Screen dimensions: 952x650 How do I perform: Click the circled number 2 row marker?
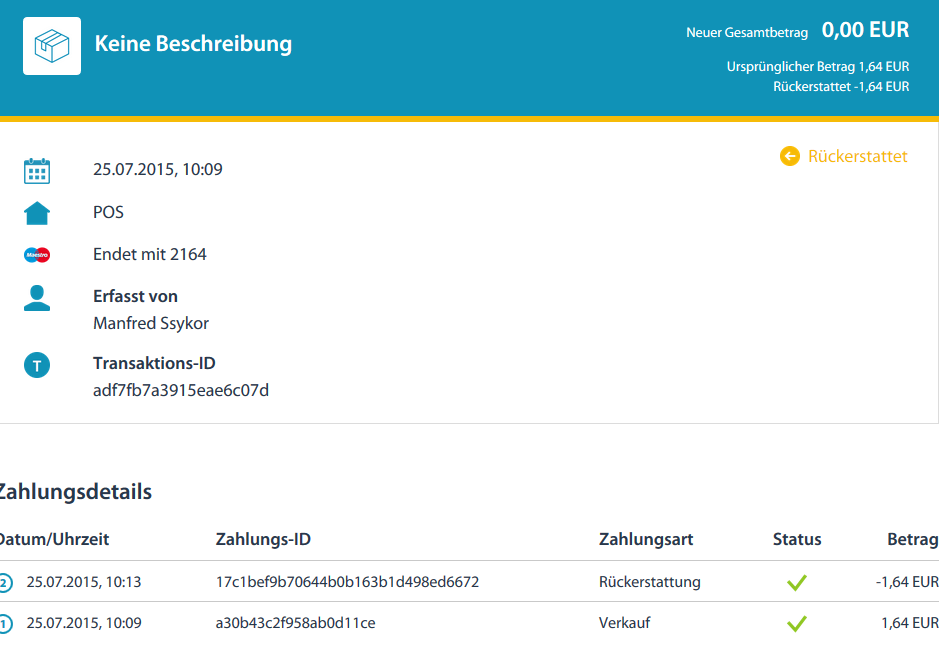point(5,583)
